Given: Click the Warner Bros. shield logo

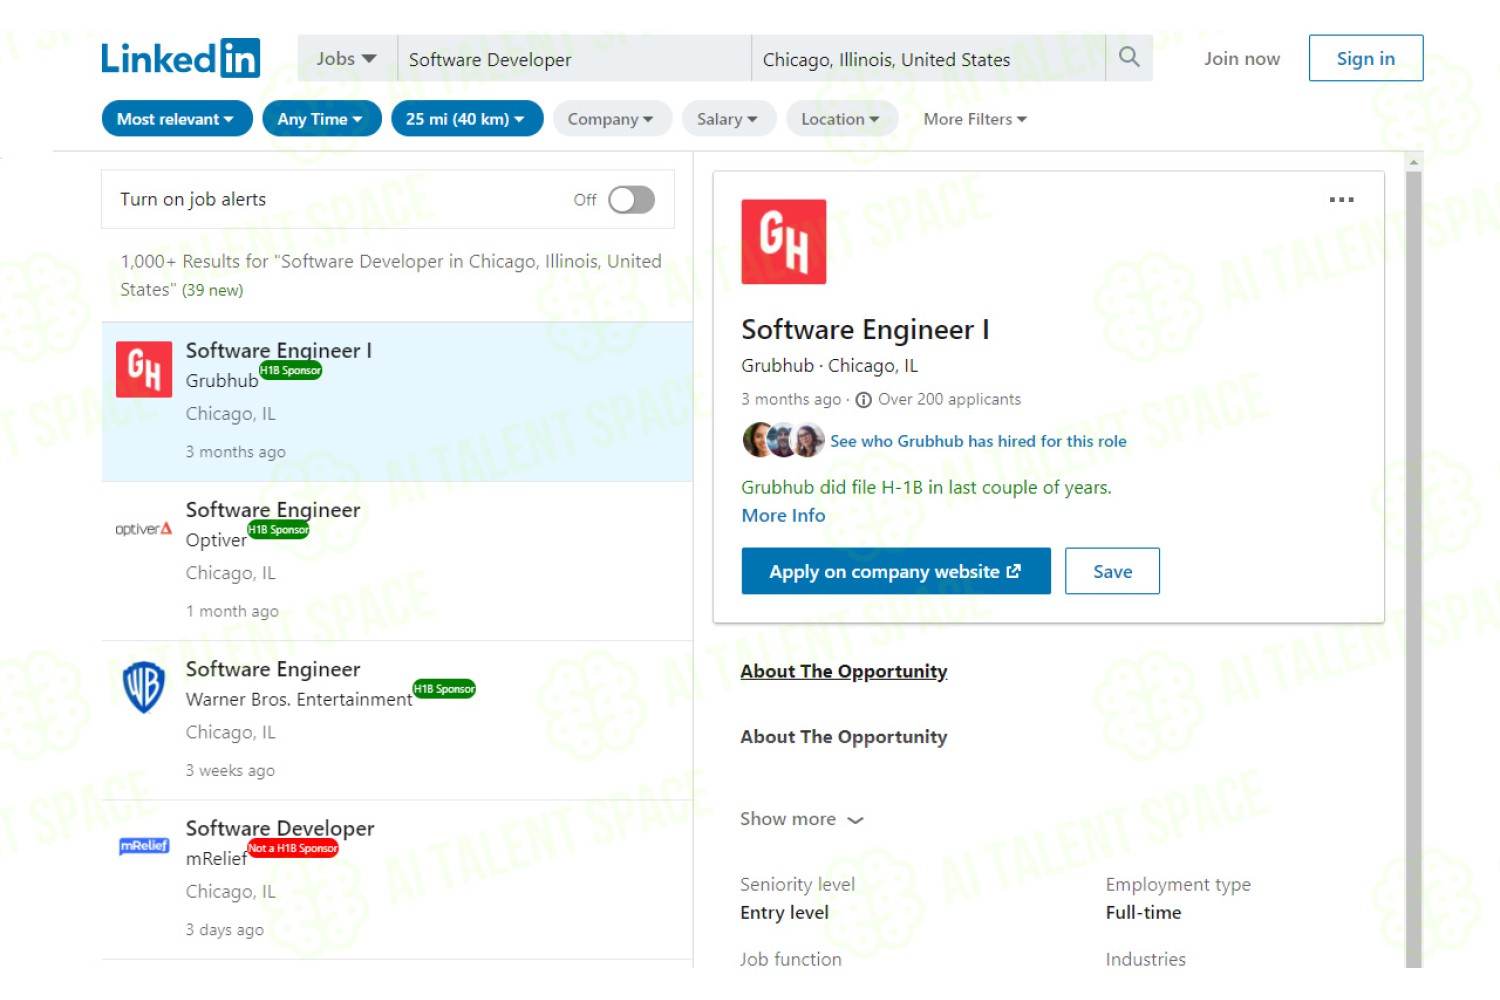Looking at the screenshot, I should pos(144,687).
